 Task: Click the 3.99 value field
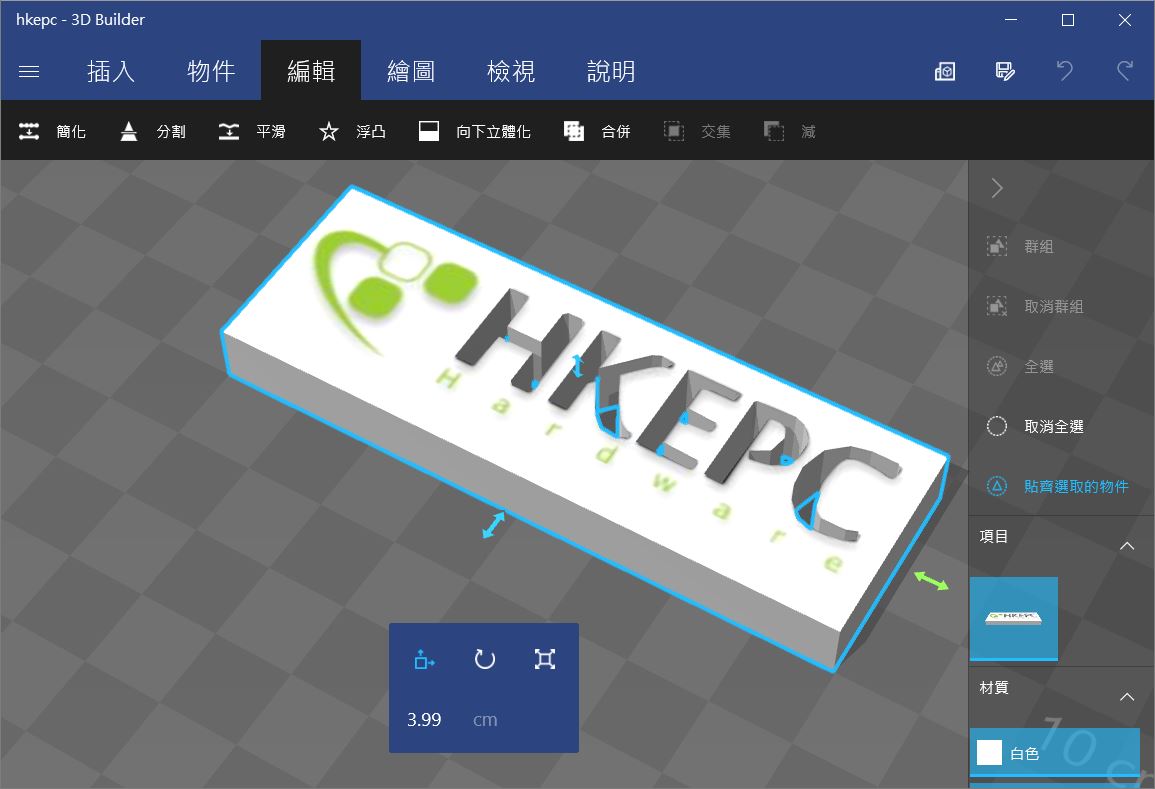click(x=424, y=720)
